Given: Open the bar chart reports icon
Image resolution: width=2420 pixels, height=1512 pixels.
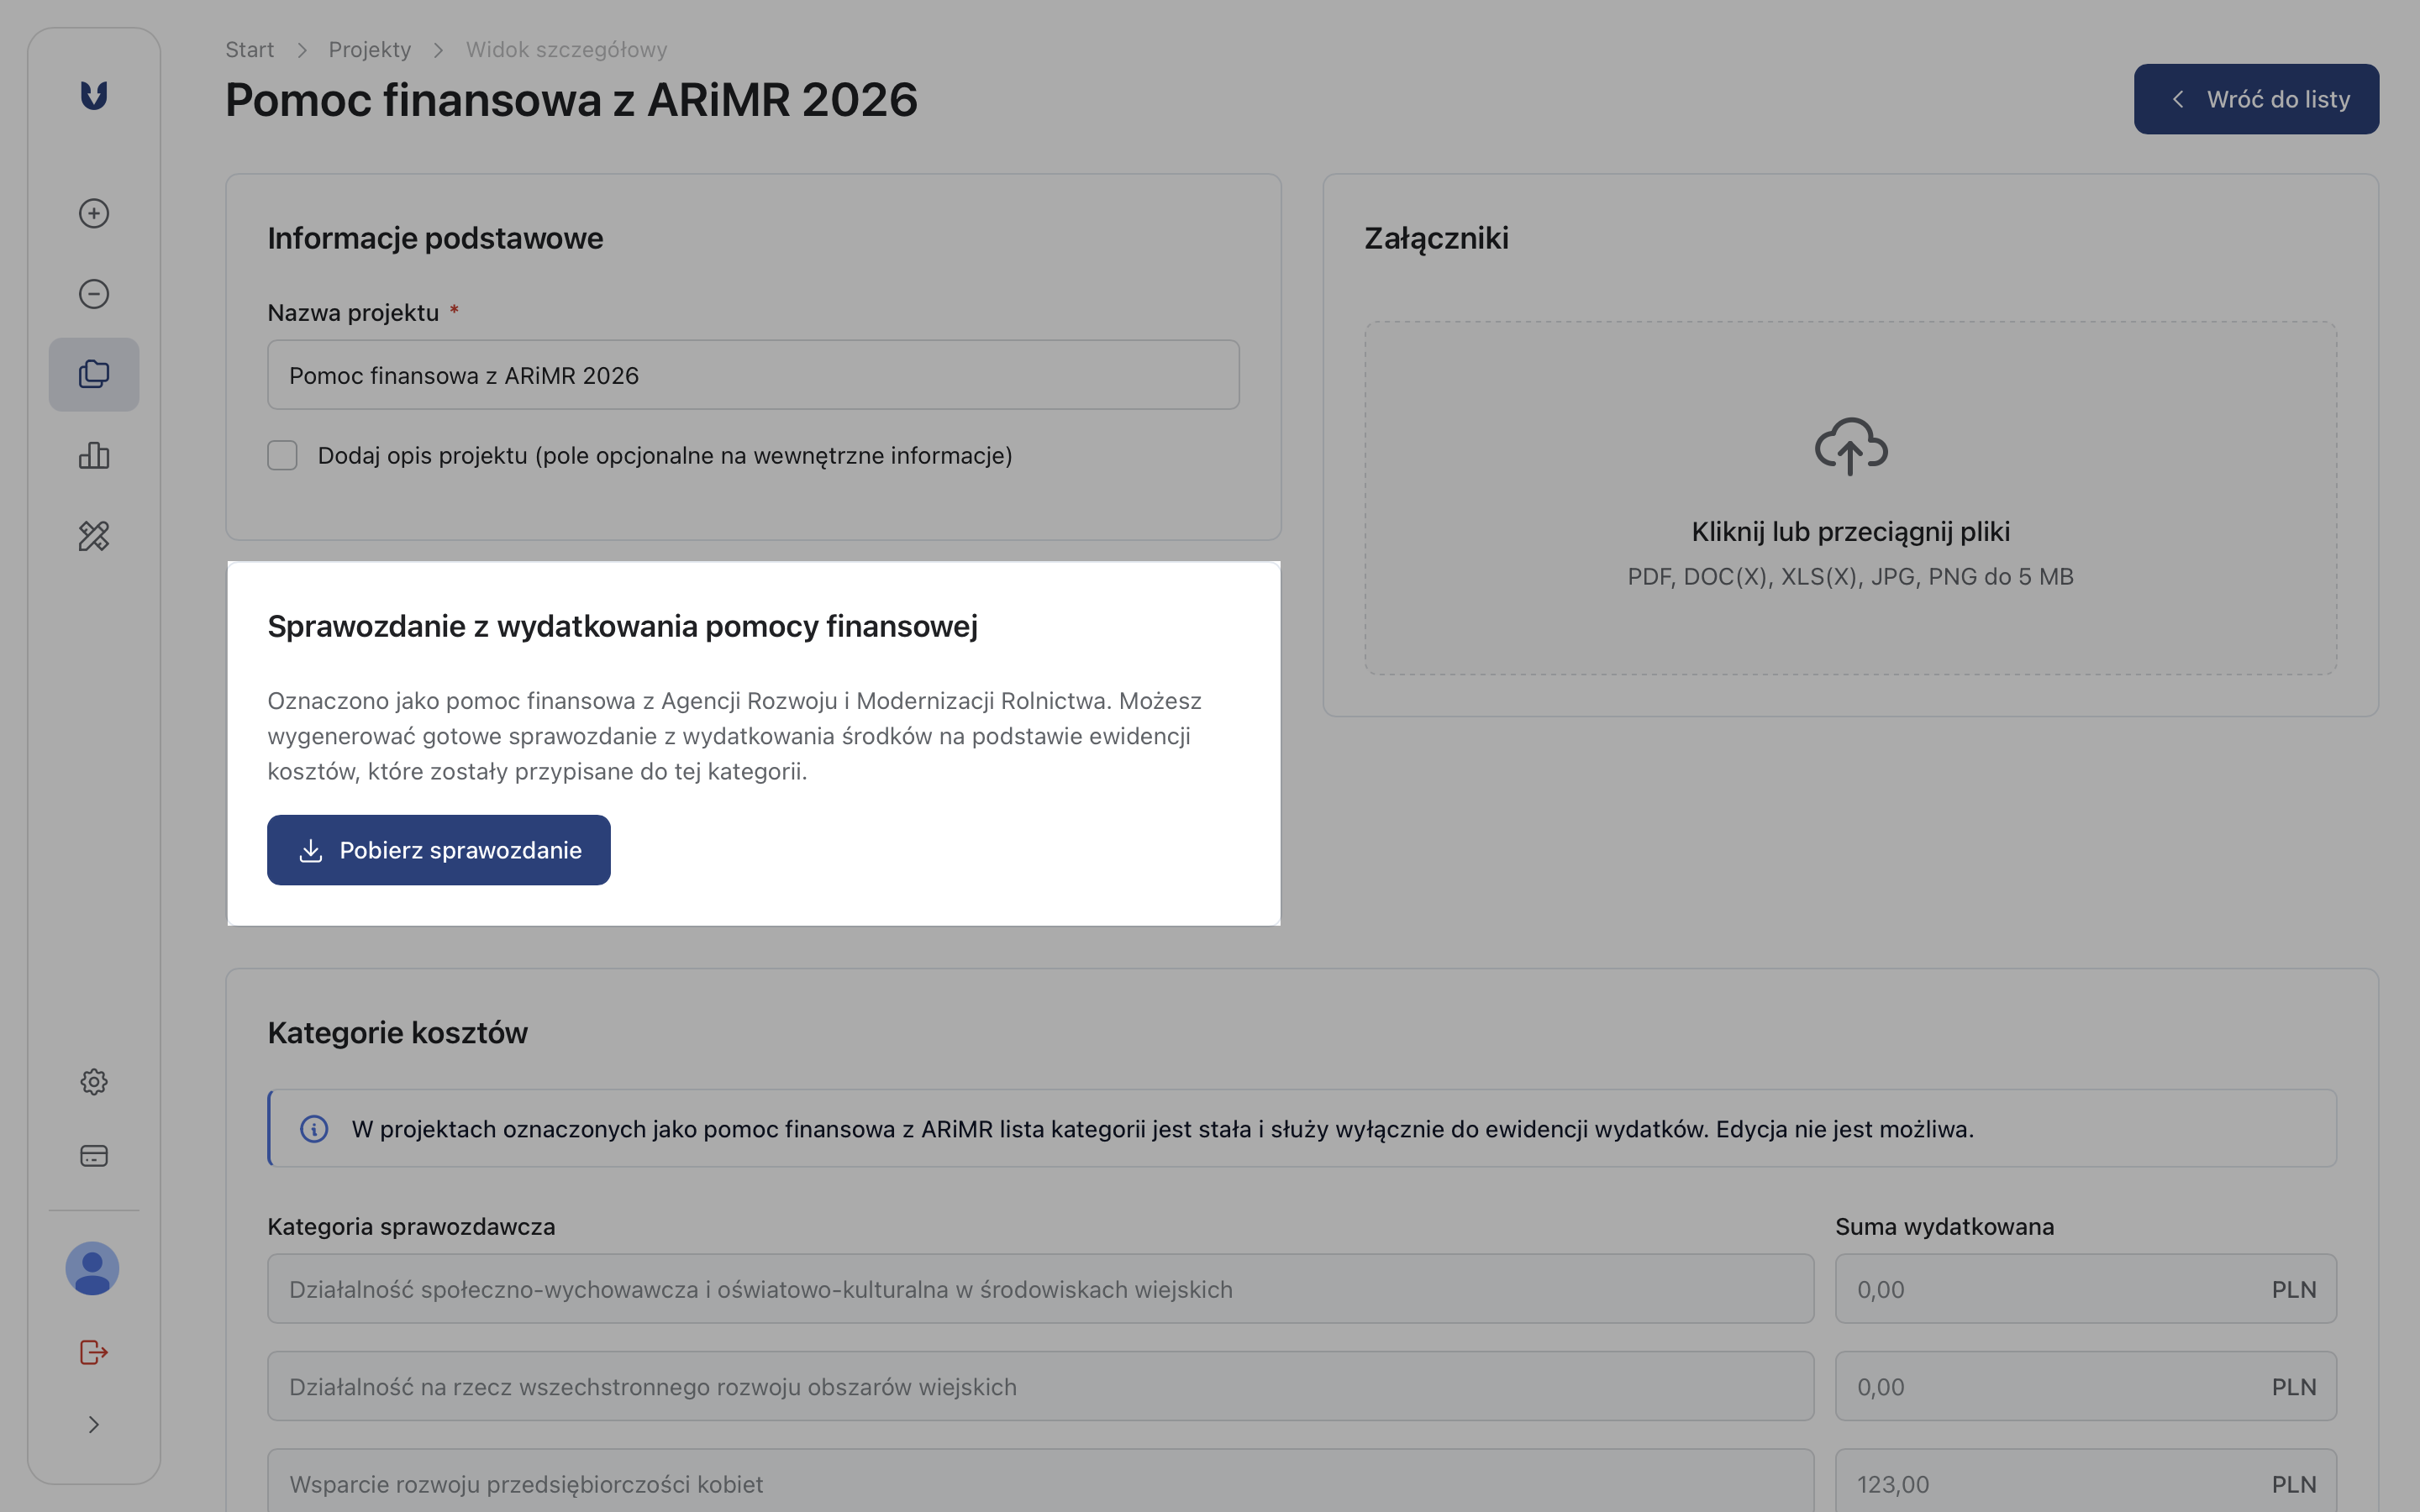Looking at the screenshot, I should tap(94, 456).
